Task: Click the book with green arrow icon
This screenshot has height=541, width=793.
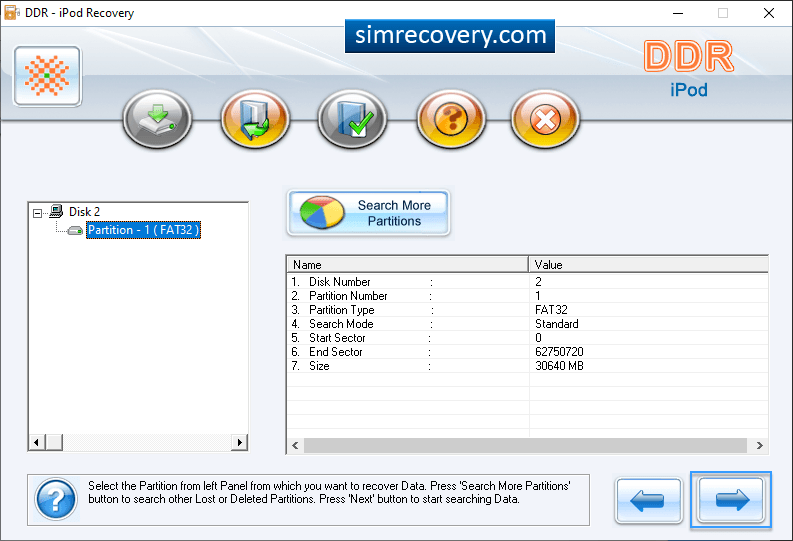Action: coord(255,119)
